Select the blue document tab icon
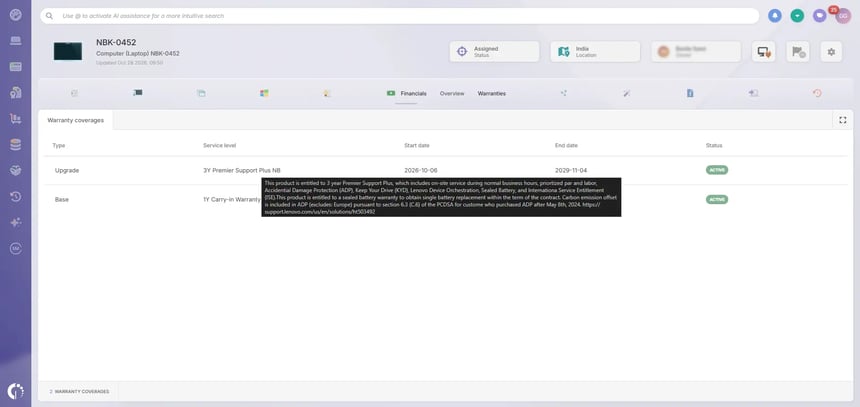860x407 pixels. [690, 93]
